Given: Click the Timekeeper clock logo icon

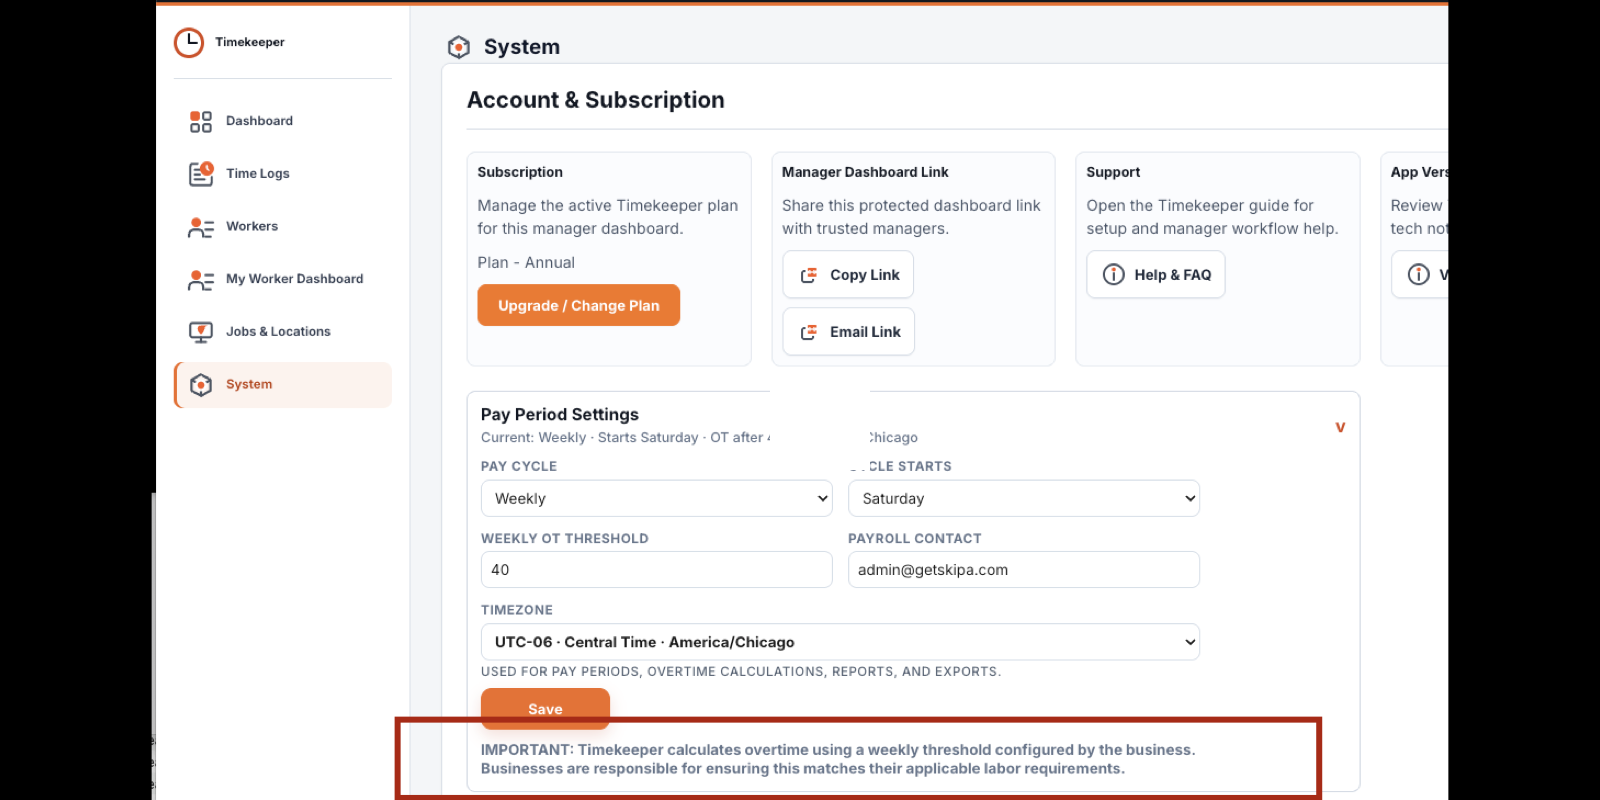Looking at the screenshot, I should click(x=189, y=42).
